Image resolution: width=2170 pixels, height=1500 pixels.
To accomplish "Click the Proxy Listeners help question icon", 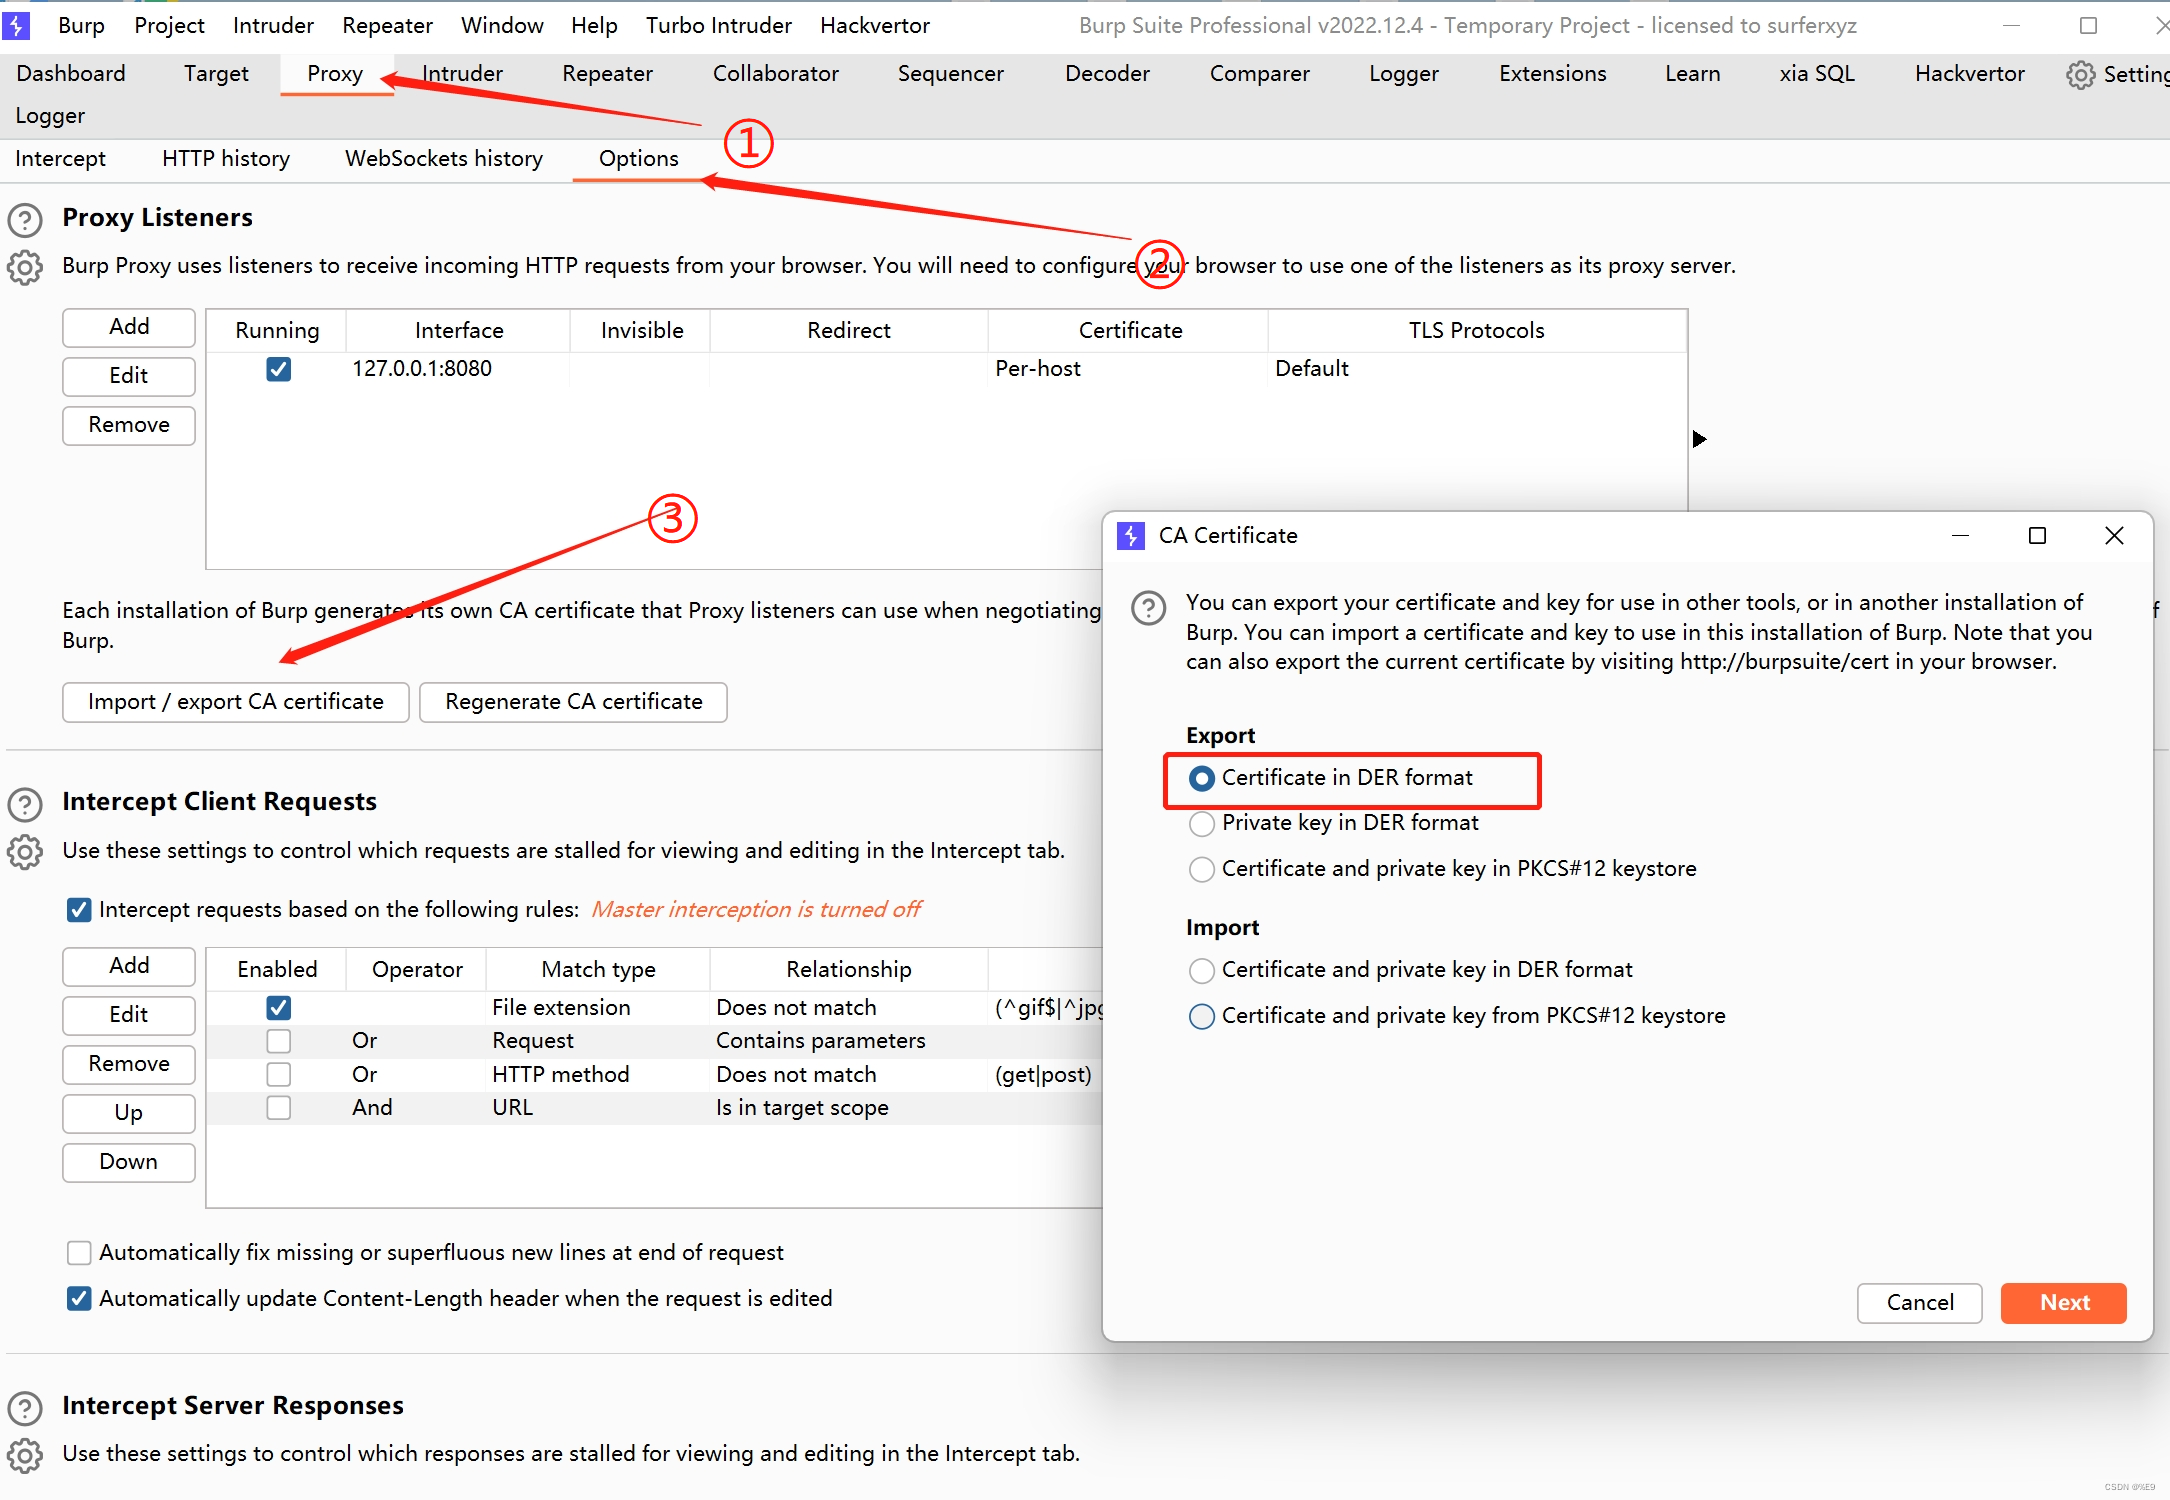I will (x=25, y=219).
